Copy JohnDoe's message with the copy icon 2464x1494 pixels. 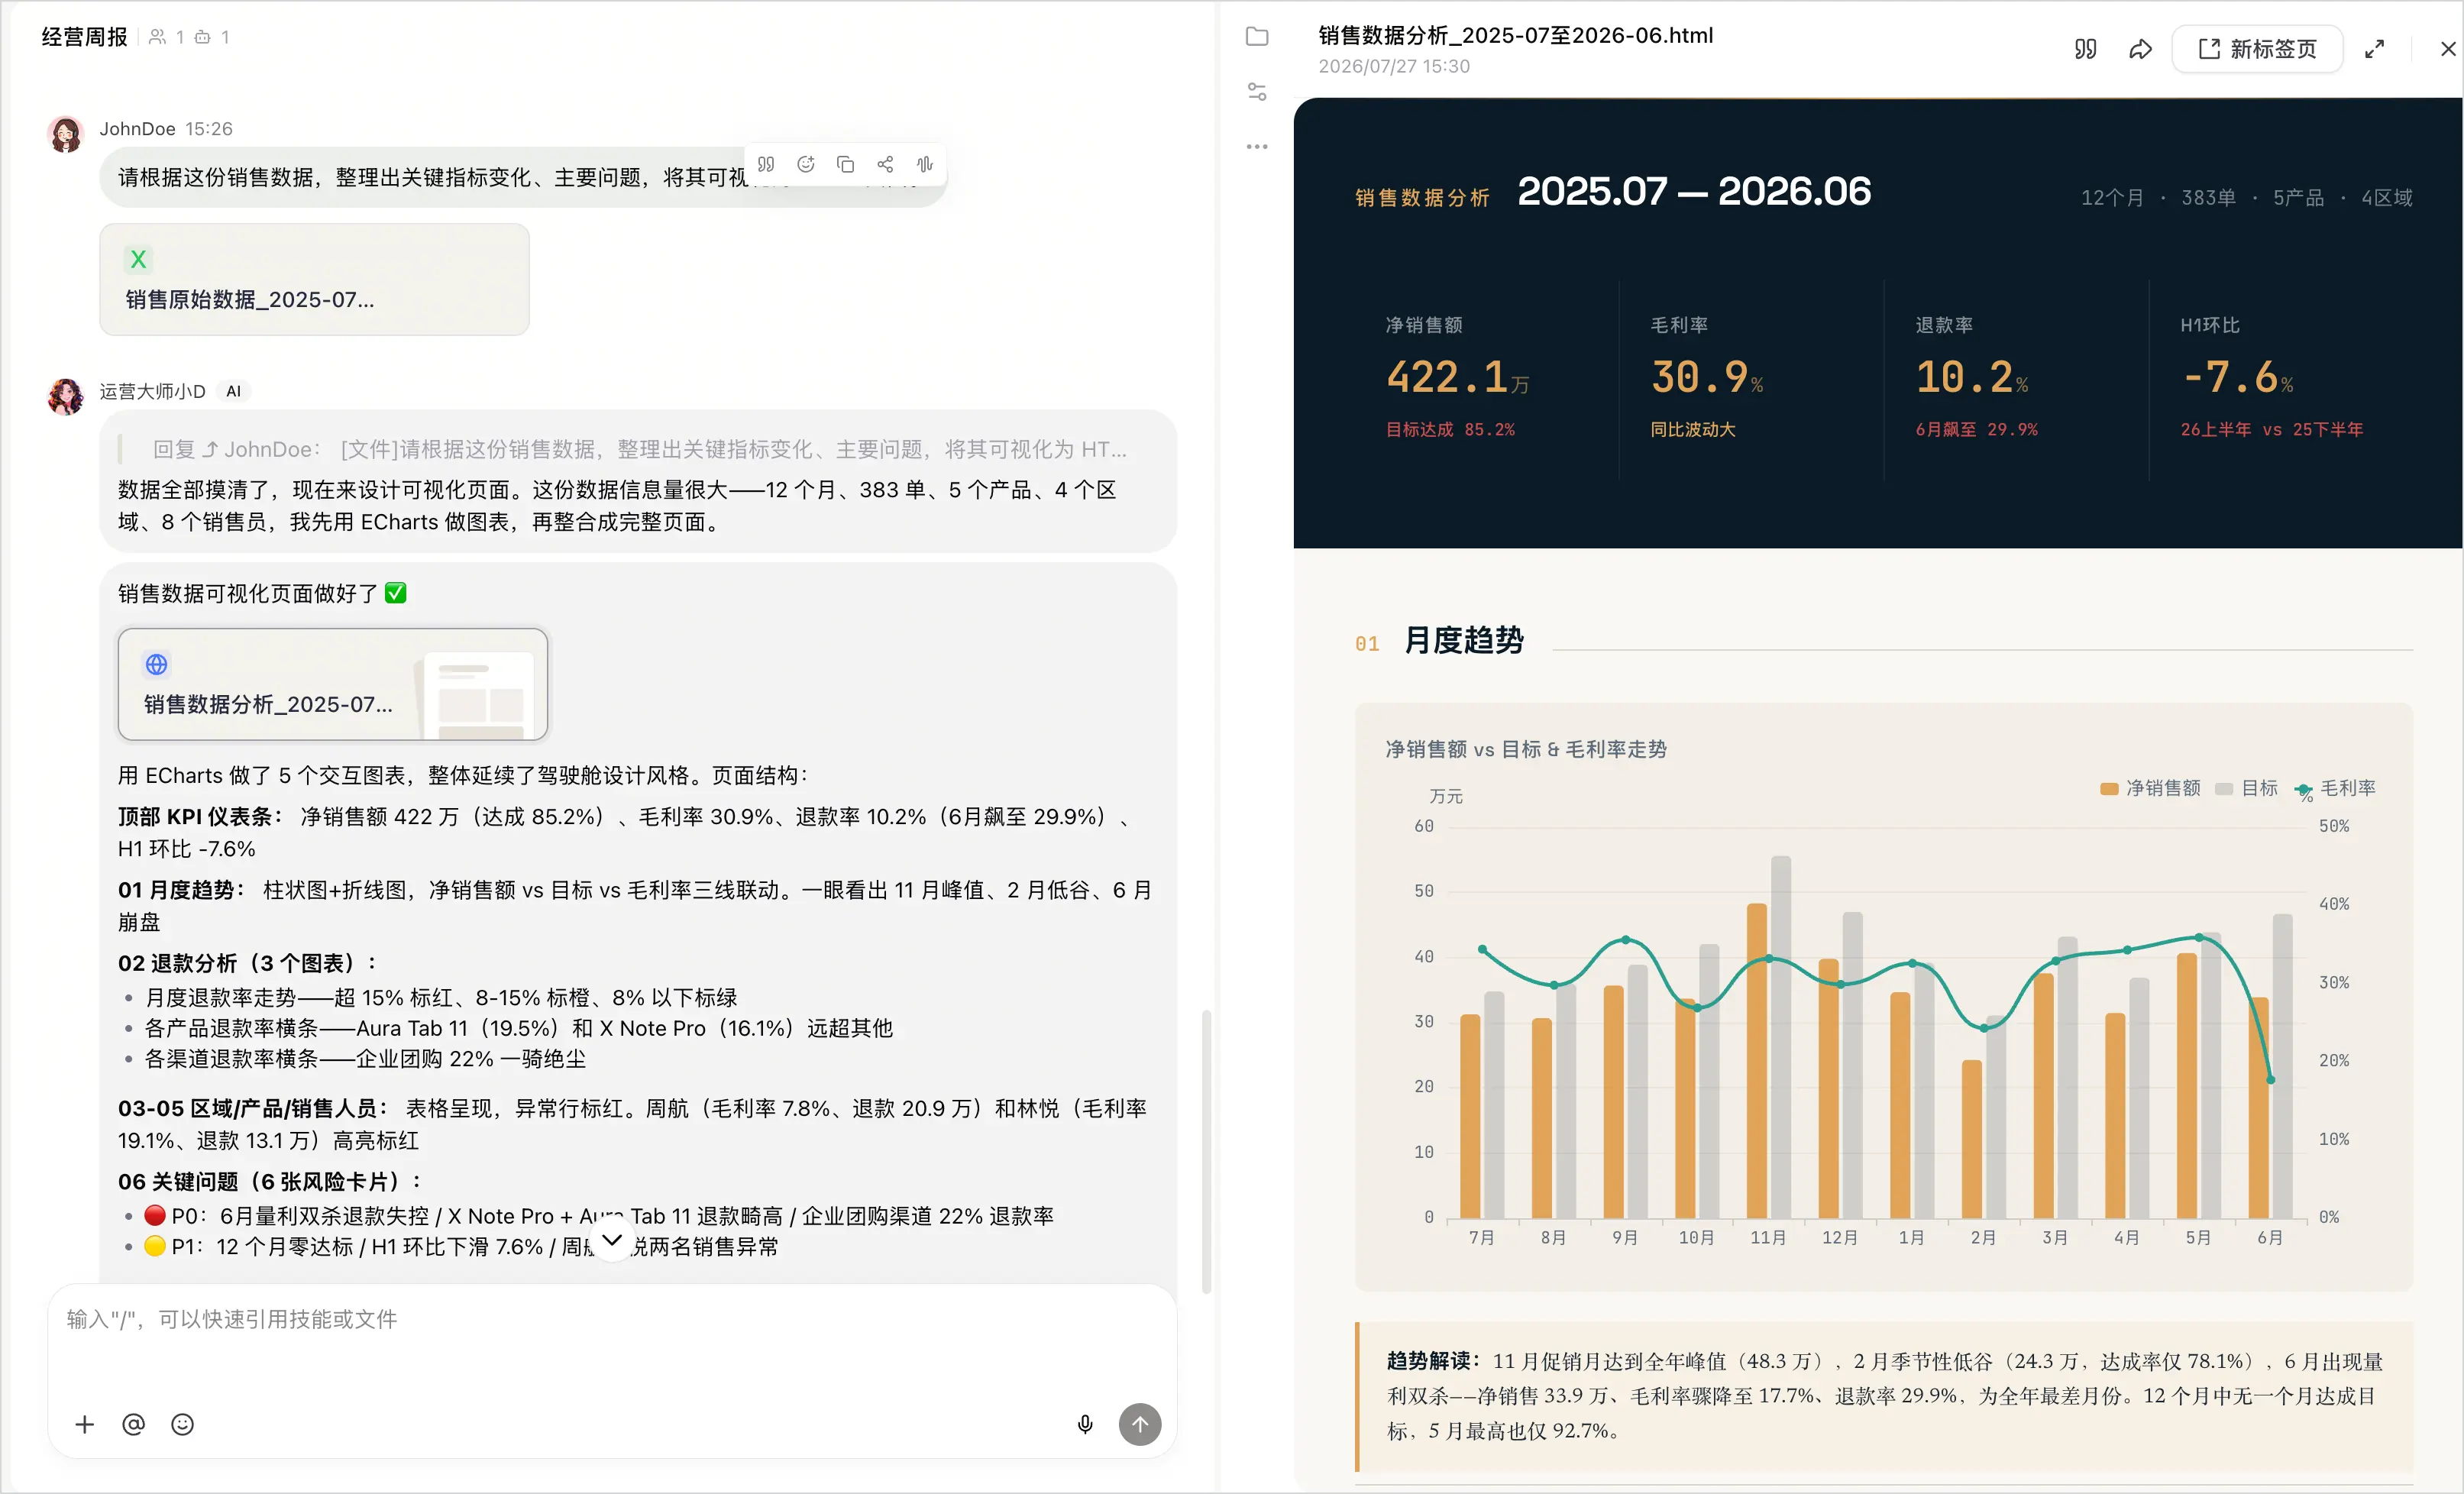pyautogui.click(x=845, y=164)
